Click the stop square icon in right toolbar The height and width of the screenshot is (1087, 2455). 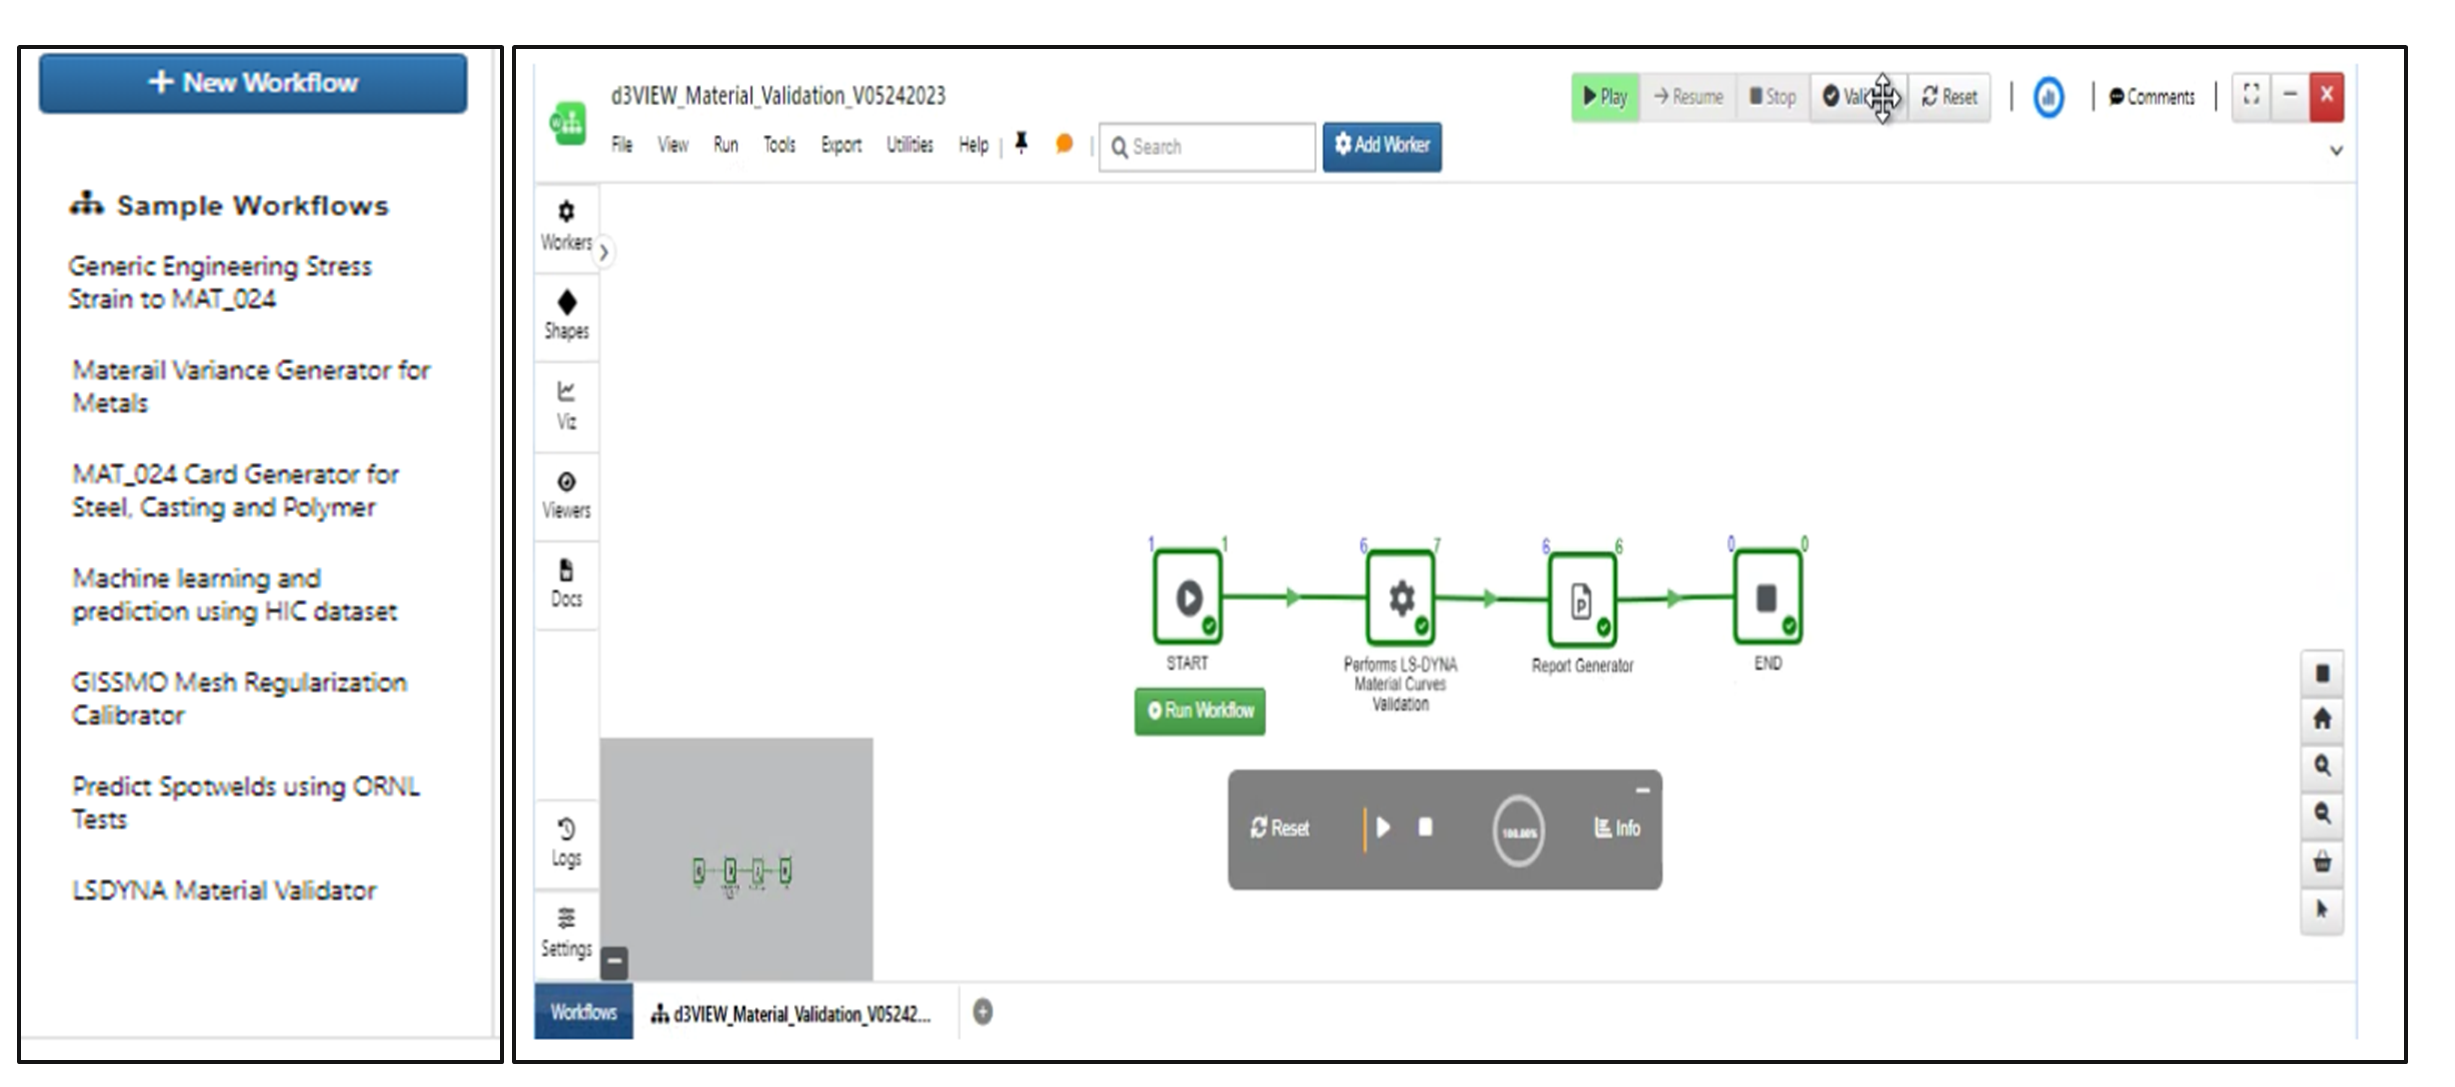(2322, 673)
